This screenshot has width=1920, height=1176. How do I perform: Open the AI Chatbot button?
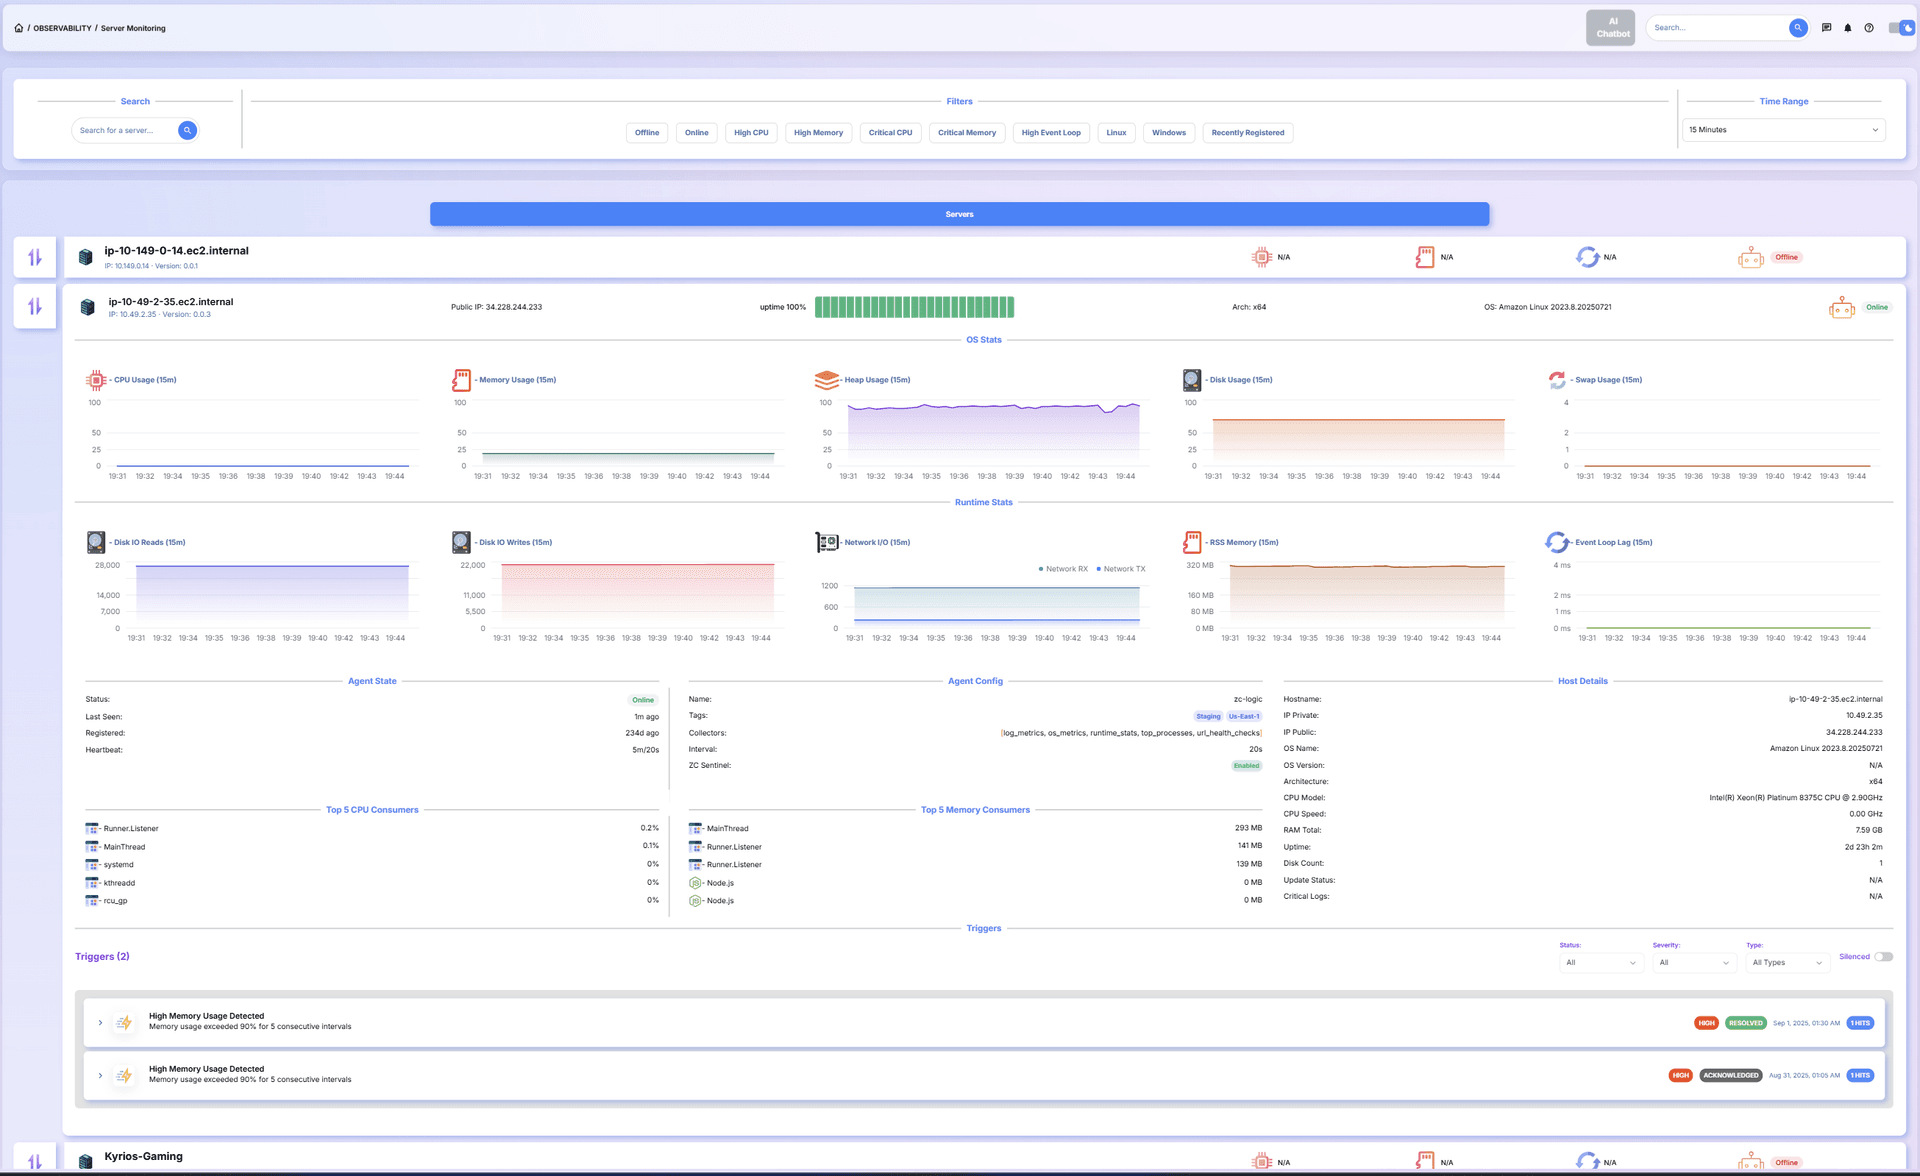(1611, 28)
